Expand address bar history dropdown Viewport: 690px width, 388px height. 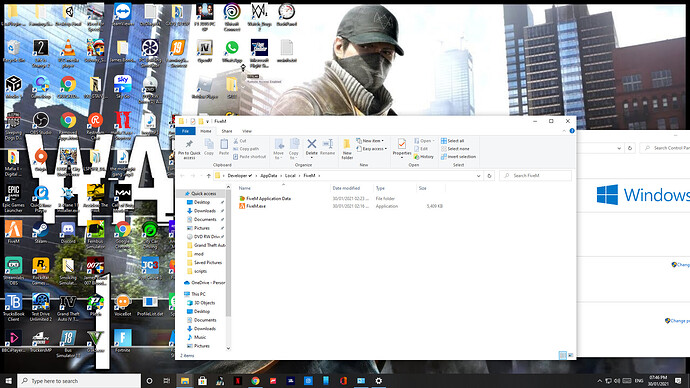[478, 176]
